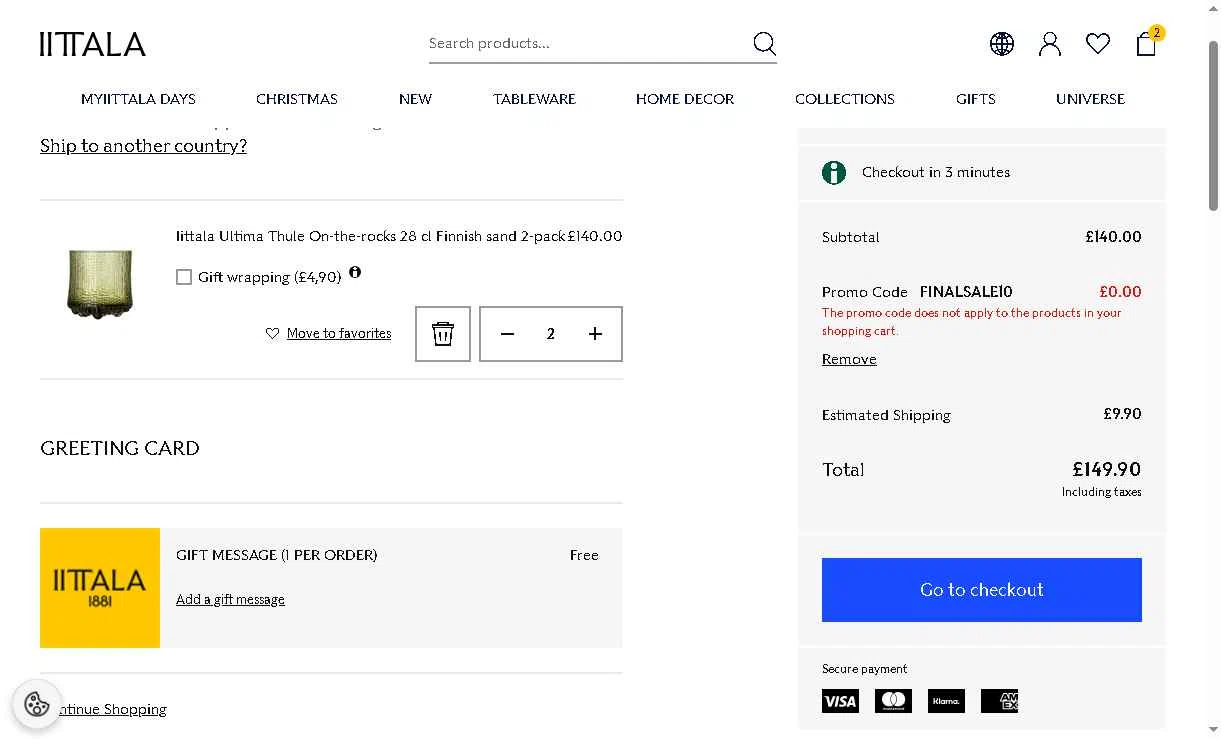Click Add a gift message link
The width and height of the screenshot is (1221, 739).
(230, 599)
